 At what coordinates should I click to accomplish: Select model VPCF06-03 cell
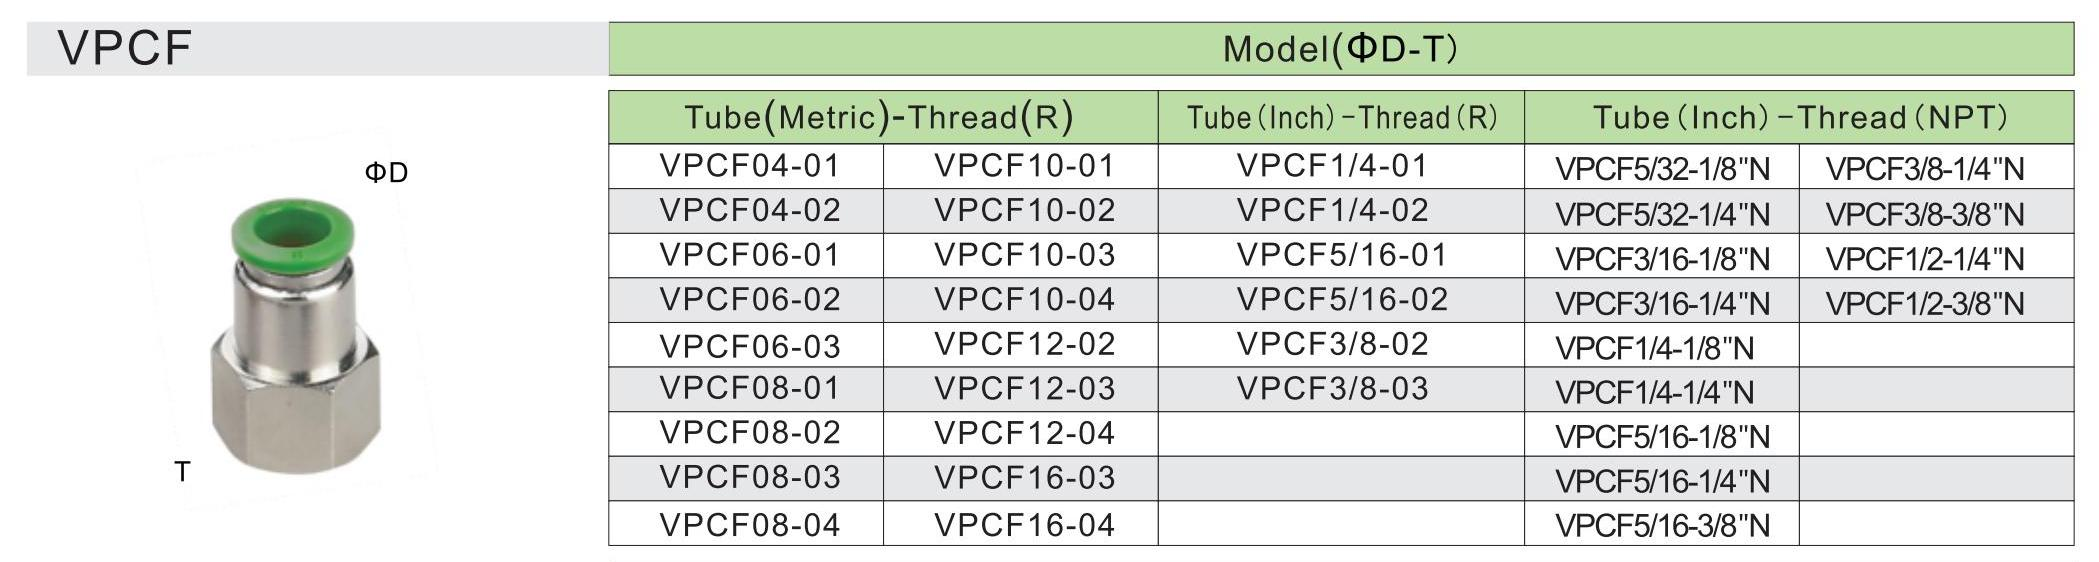tap(749, 346)
